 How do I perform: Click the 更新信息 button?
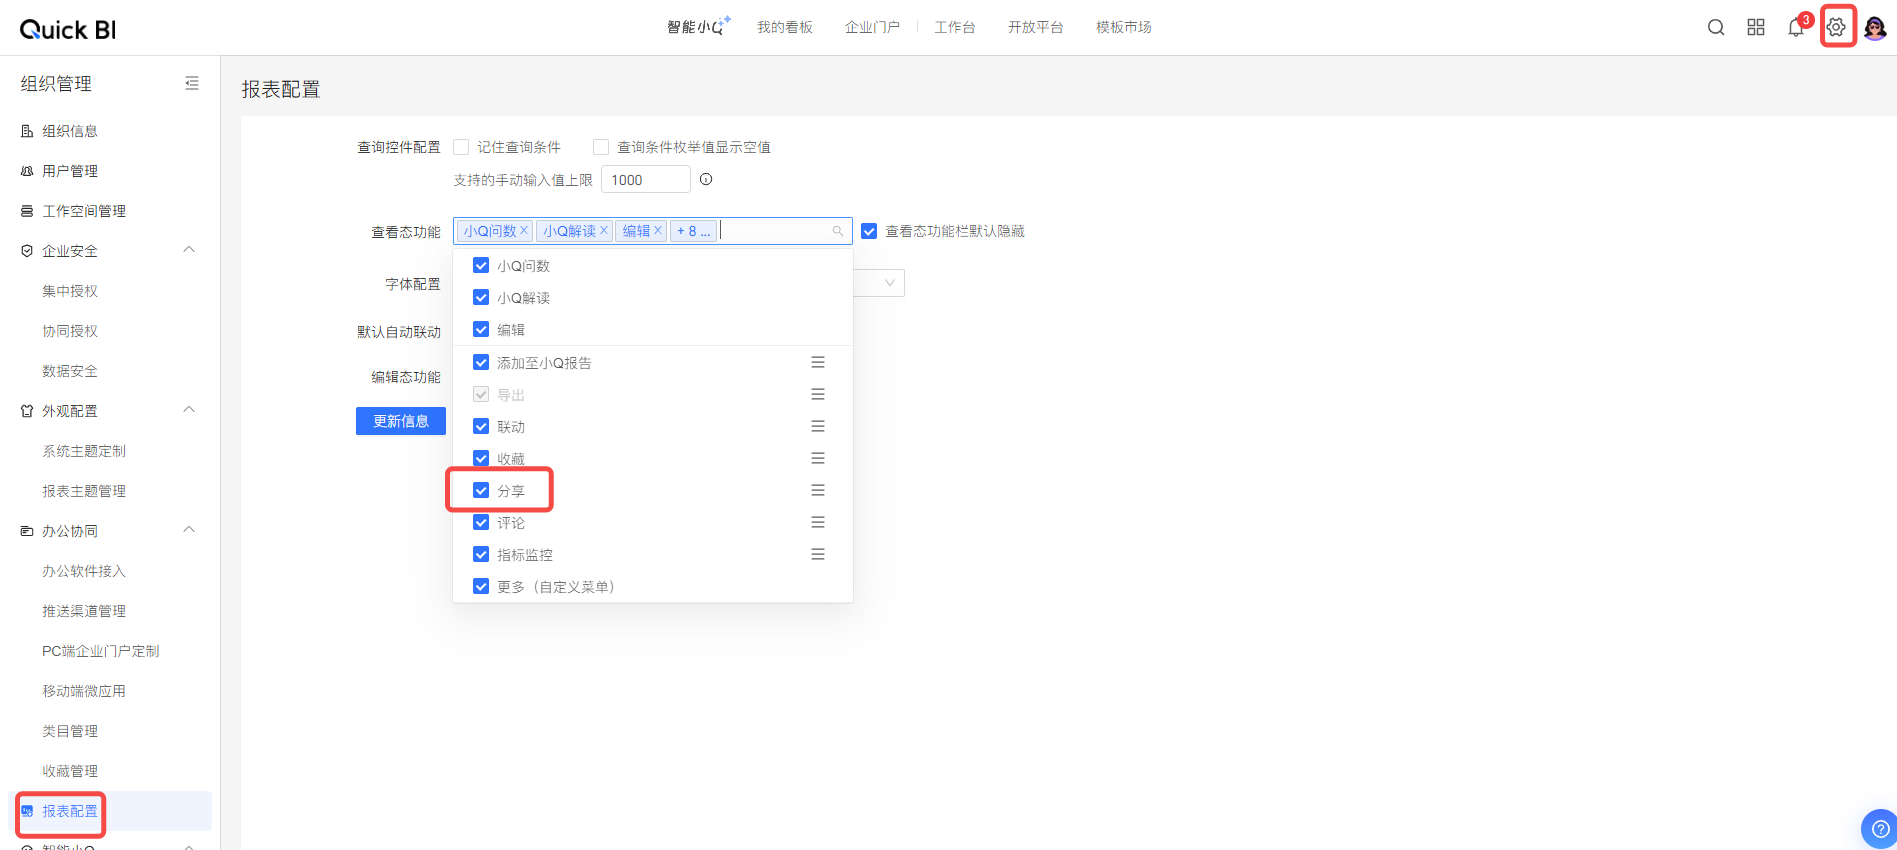pyautogui.click(x=401, y=421)
